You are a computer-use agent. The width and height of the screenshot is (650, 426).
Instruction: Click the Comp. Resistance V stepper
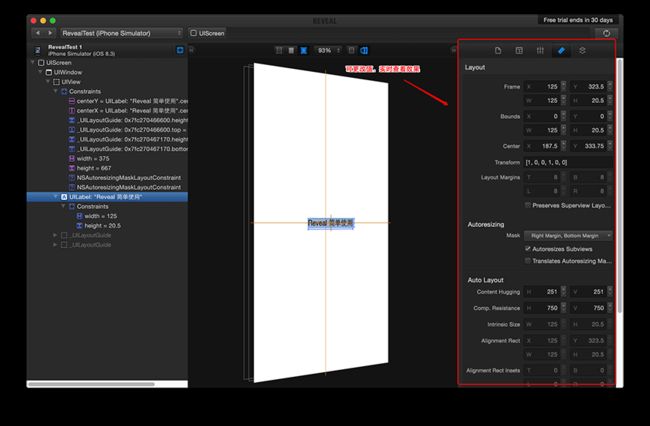click(x=610, y=308)
